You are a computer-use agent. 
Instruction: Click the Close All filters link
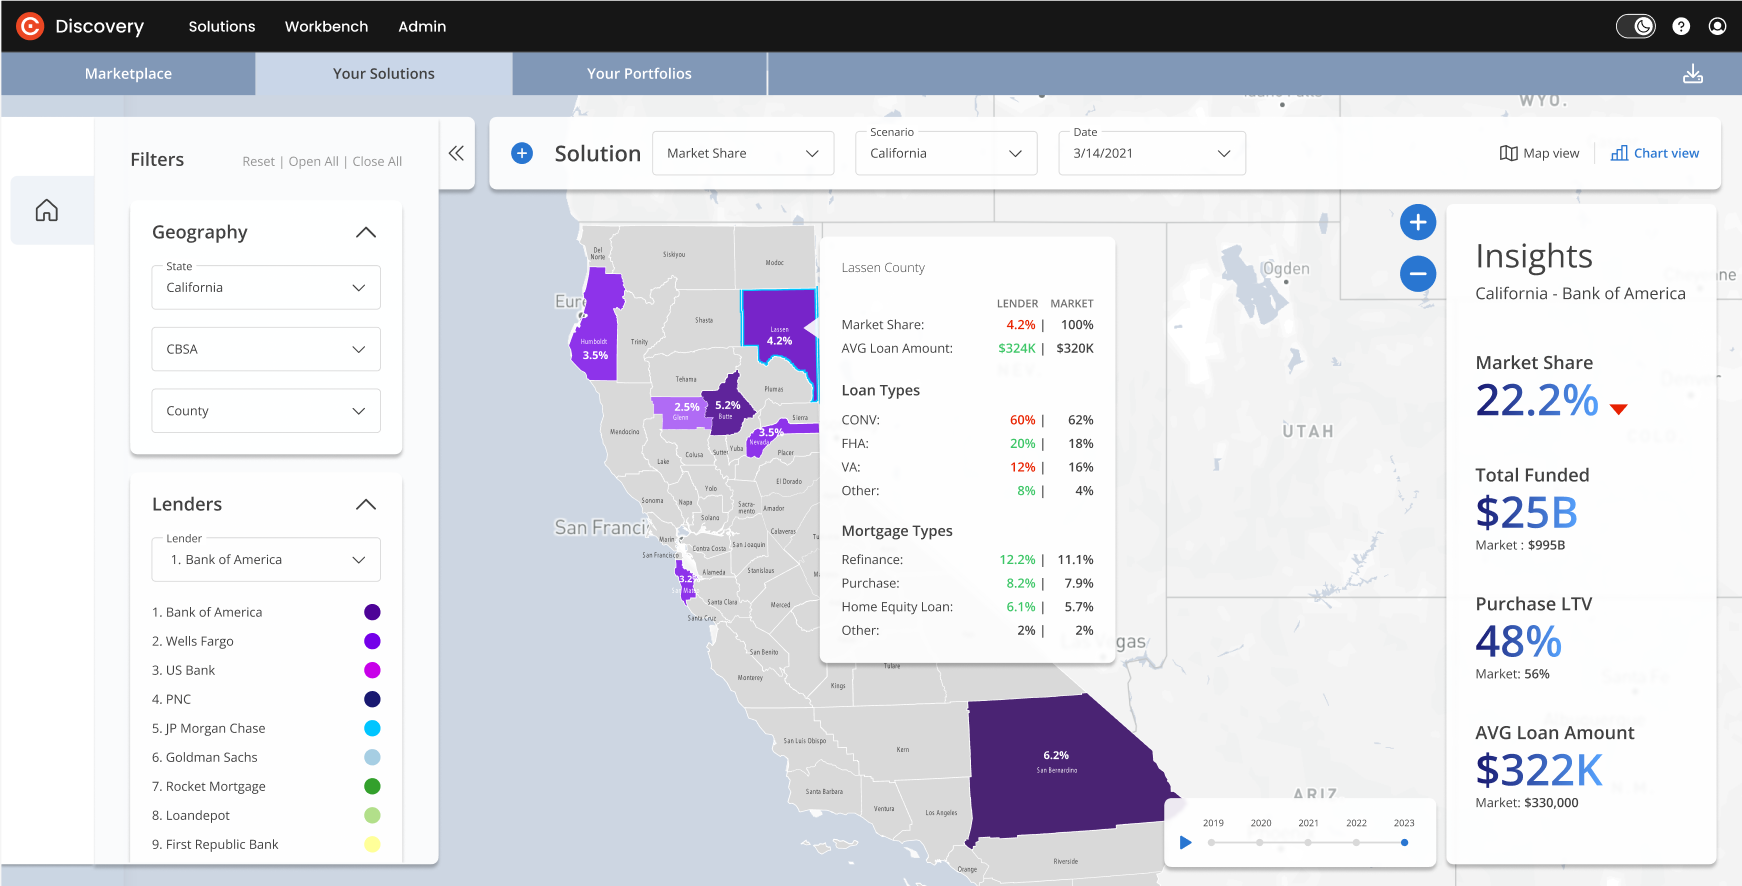click(x=377, y=162)
